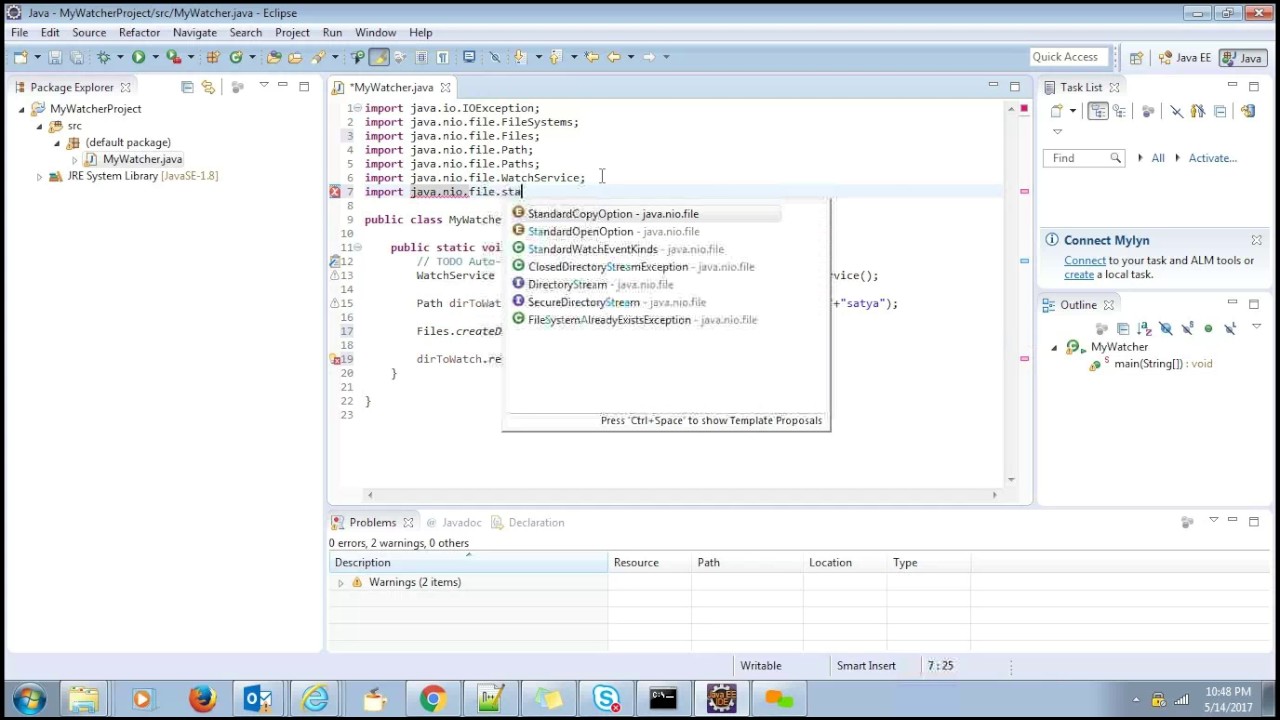Click the create link for local task
Viewport: 1280px width, 720px height.
coord(1079,275)
